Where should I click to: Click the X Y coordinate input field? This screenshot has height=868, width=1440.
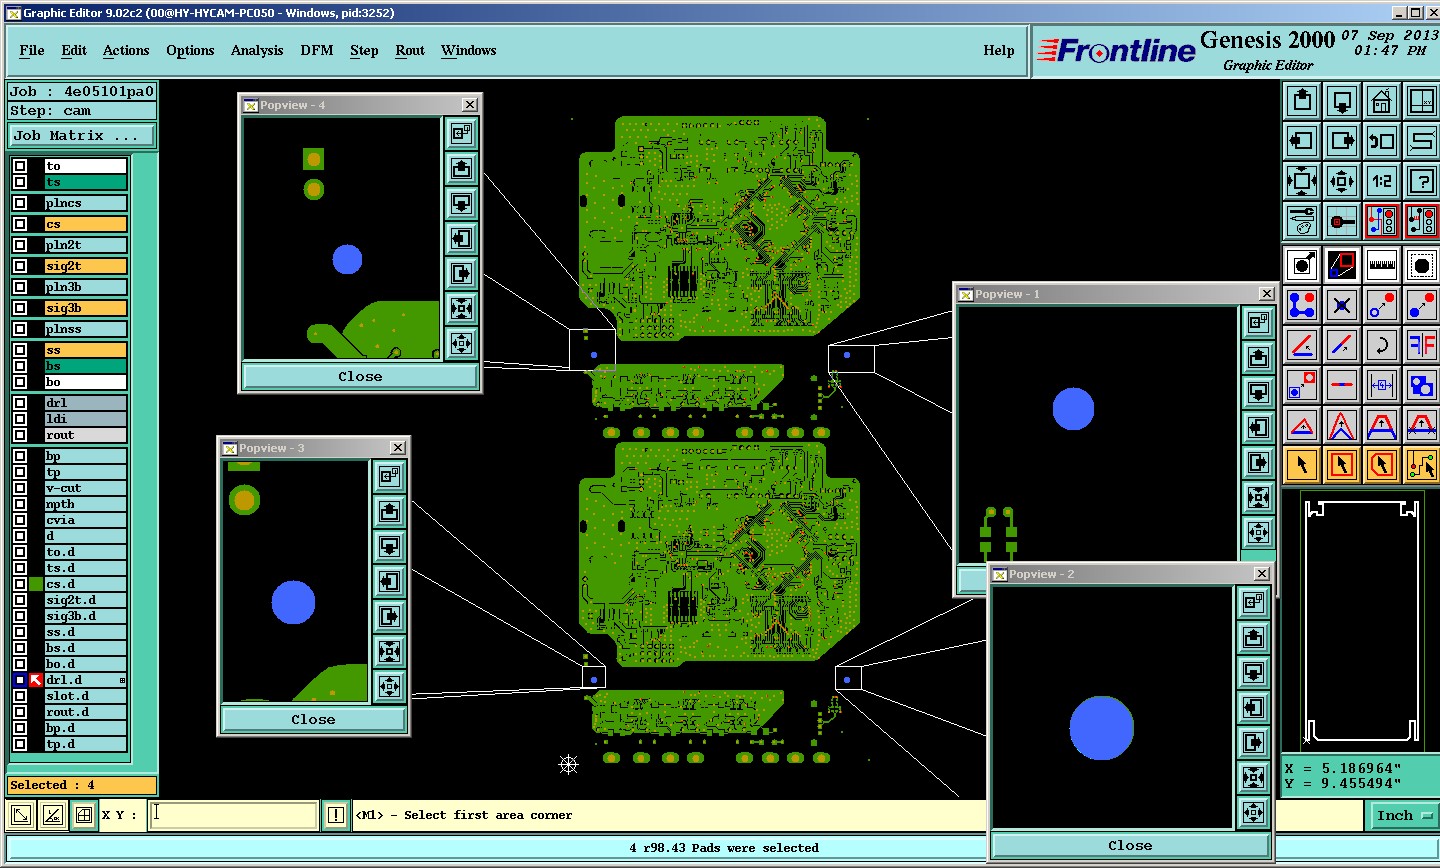coord(234,815)
